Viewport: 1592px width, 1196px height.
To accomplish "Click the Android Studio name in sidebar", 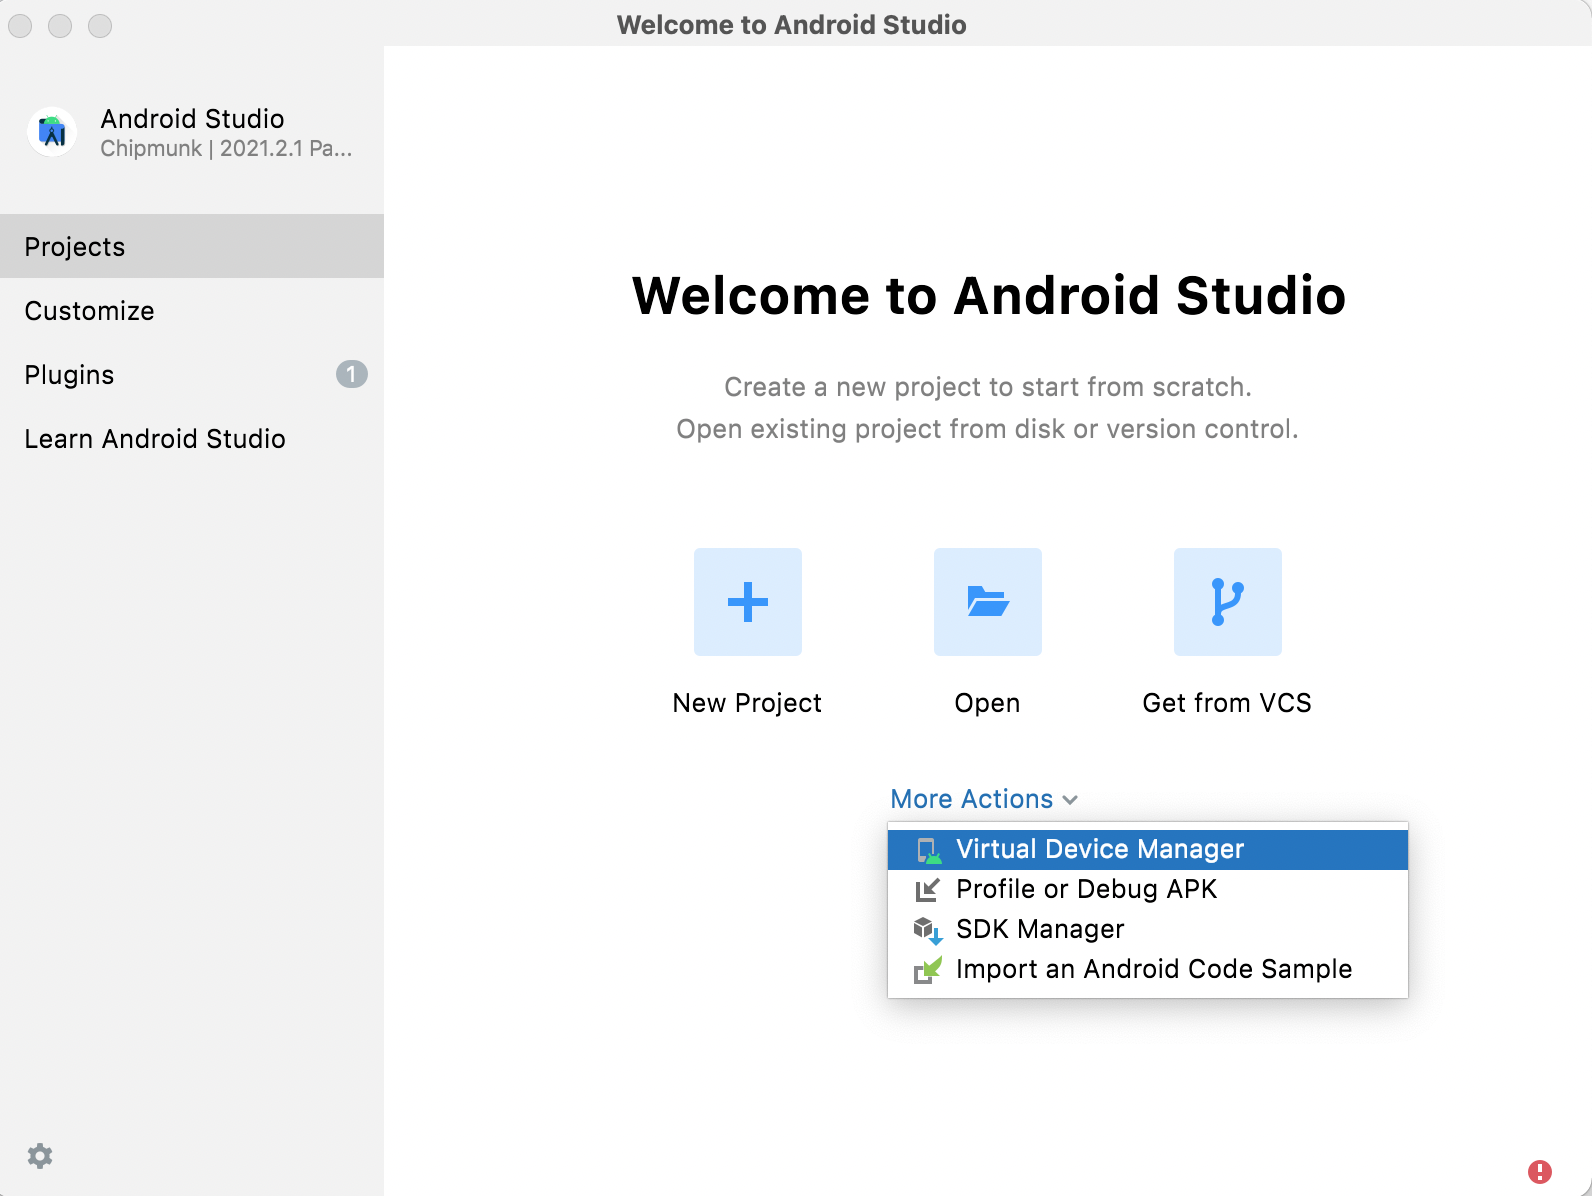I will (192, 119).
